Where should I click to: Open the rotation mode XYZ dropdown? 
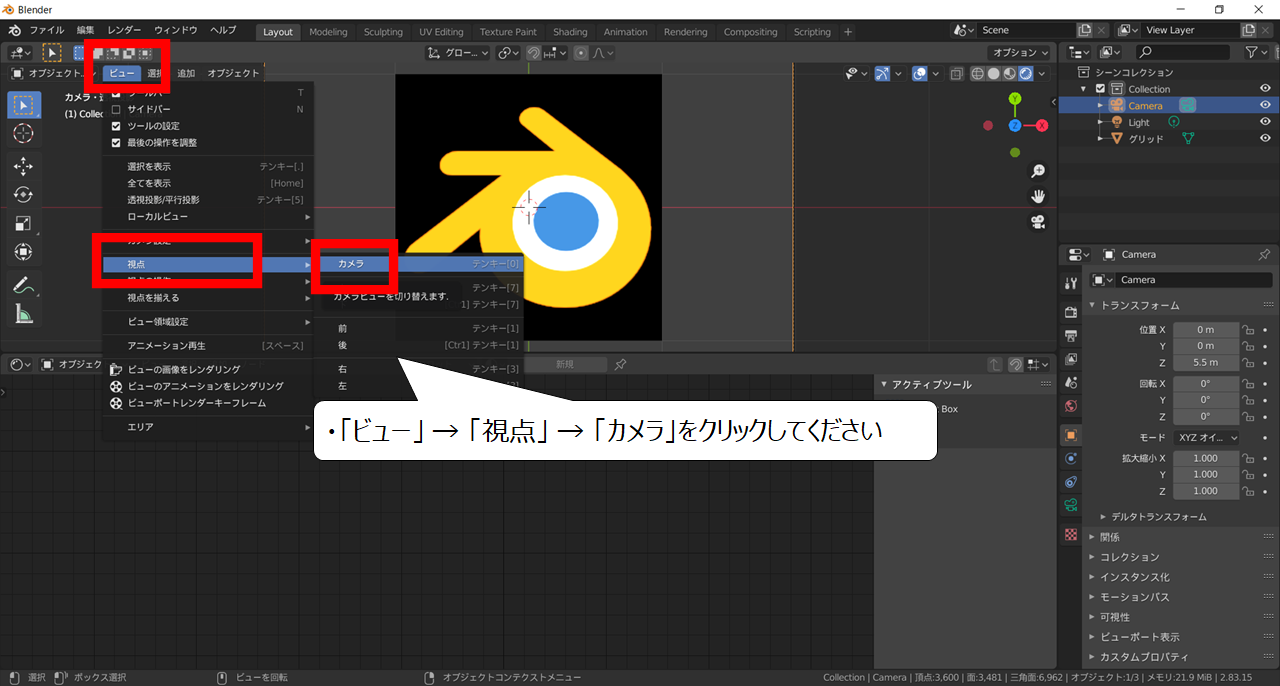(x=1206, y=438)
